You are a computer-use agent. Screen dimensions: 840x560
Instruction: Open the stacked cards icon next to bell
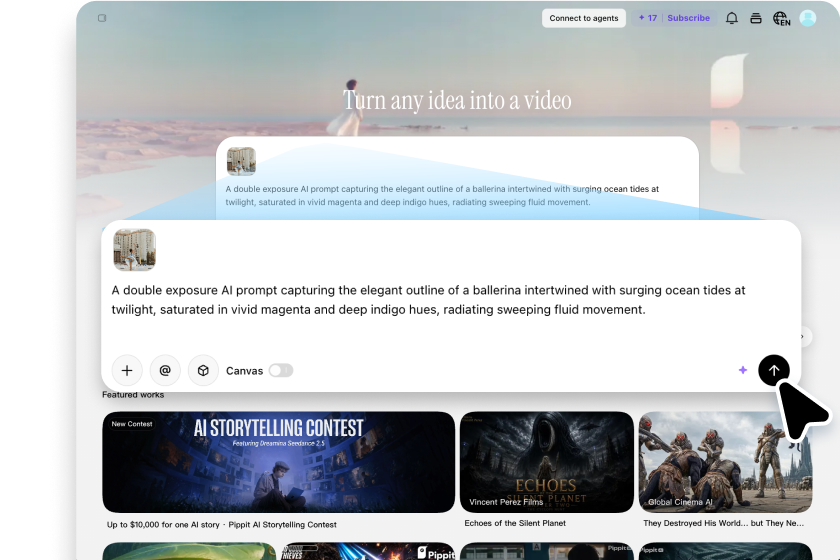click(x=755, y=18)
